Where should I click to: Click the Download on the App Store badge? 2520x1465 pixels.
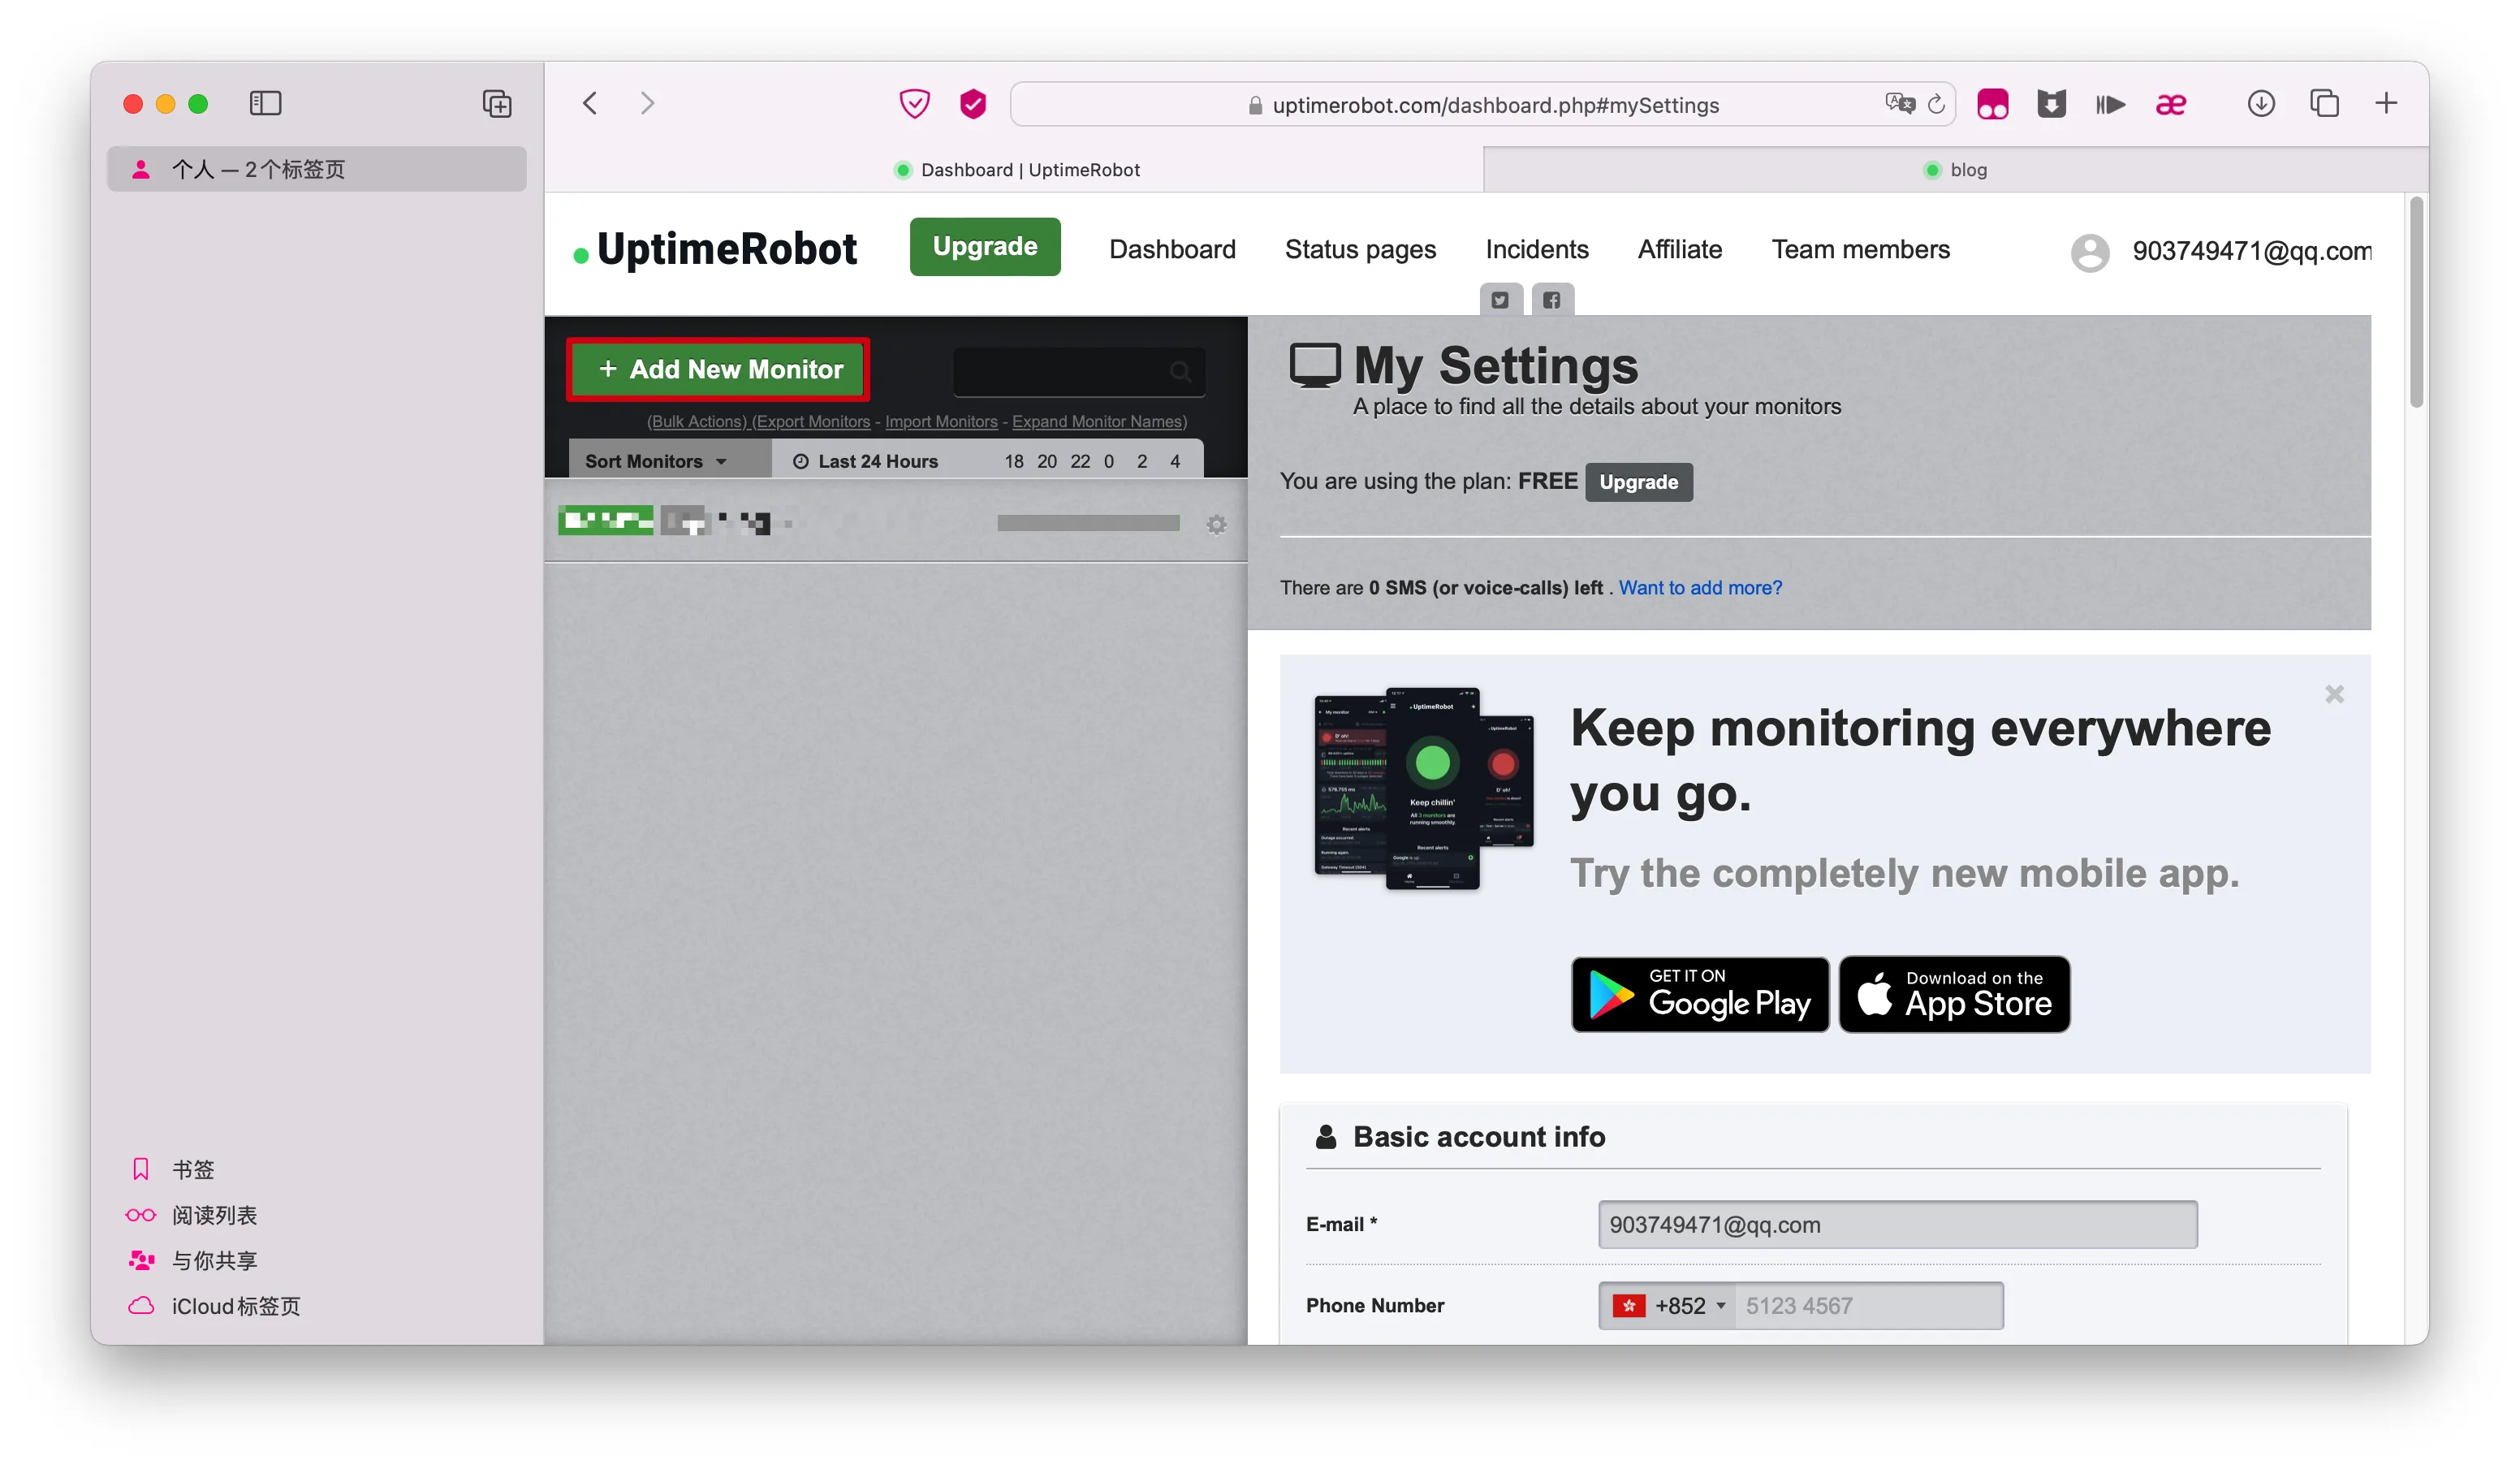1954,994
